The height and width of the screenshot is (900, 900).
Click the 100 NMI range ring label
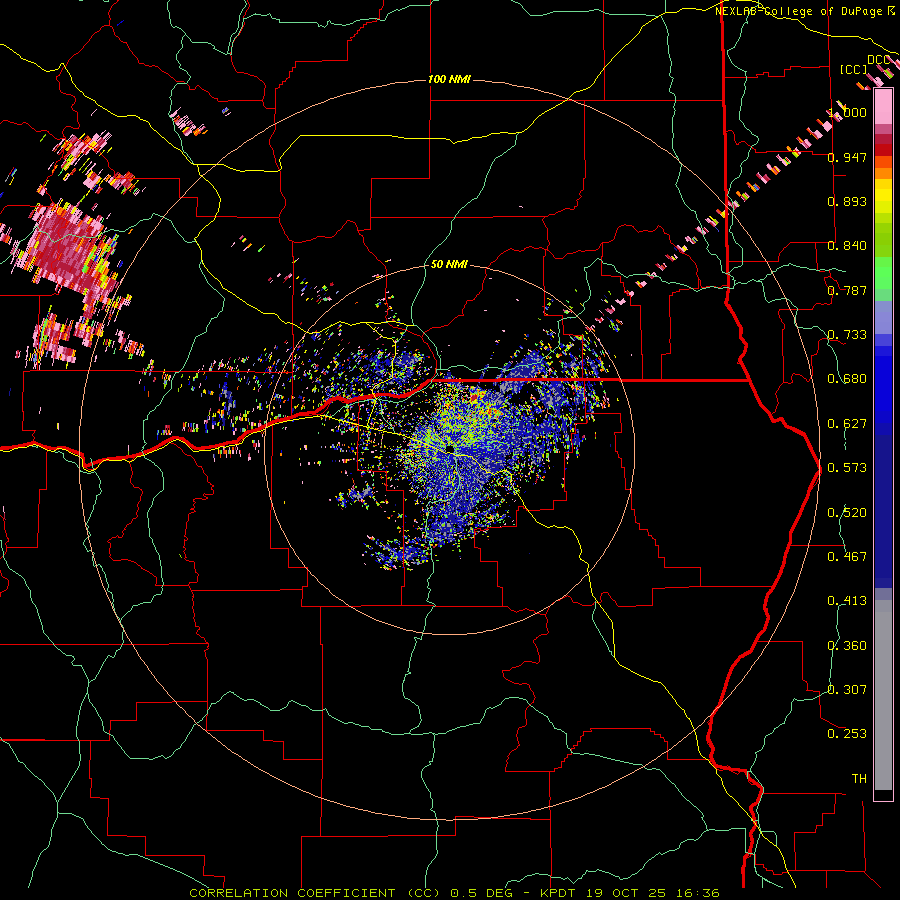coord(449,79)
